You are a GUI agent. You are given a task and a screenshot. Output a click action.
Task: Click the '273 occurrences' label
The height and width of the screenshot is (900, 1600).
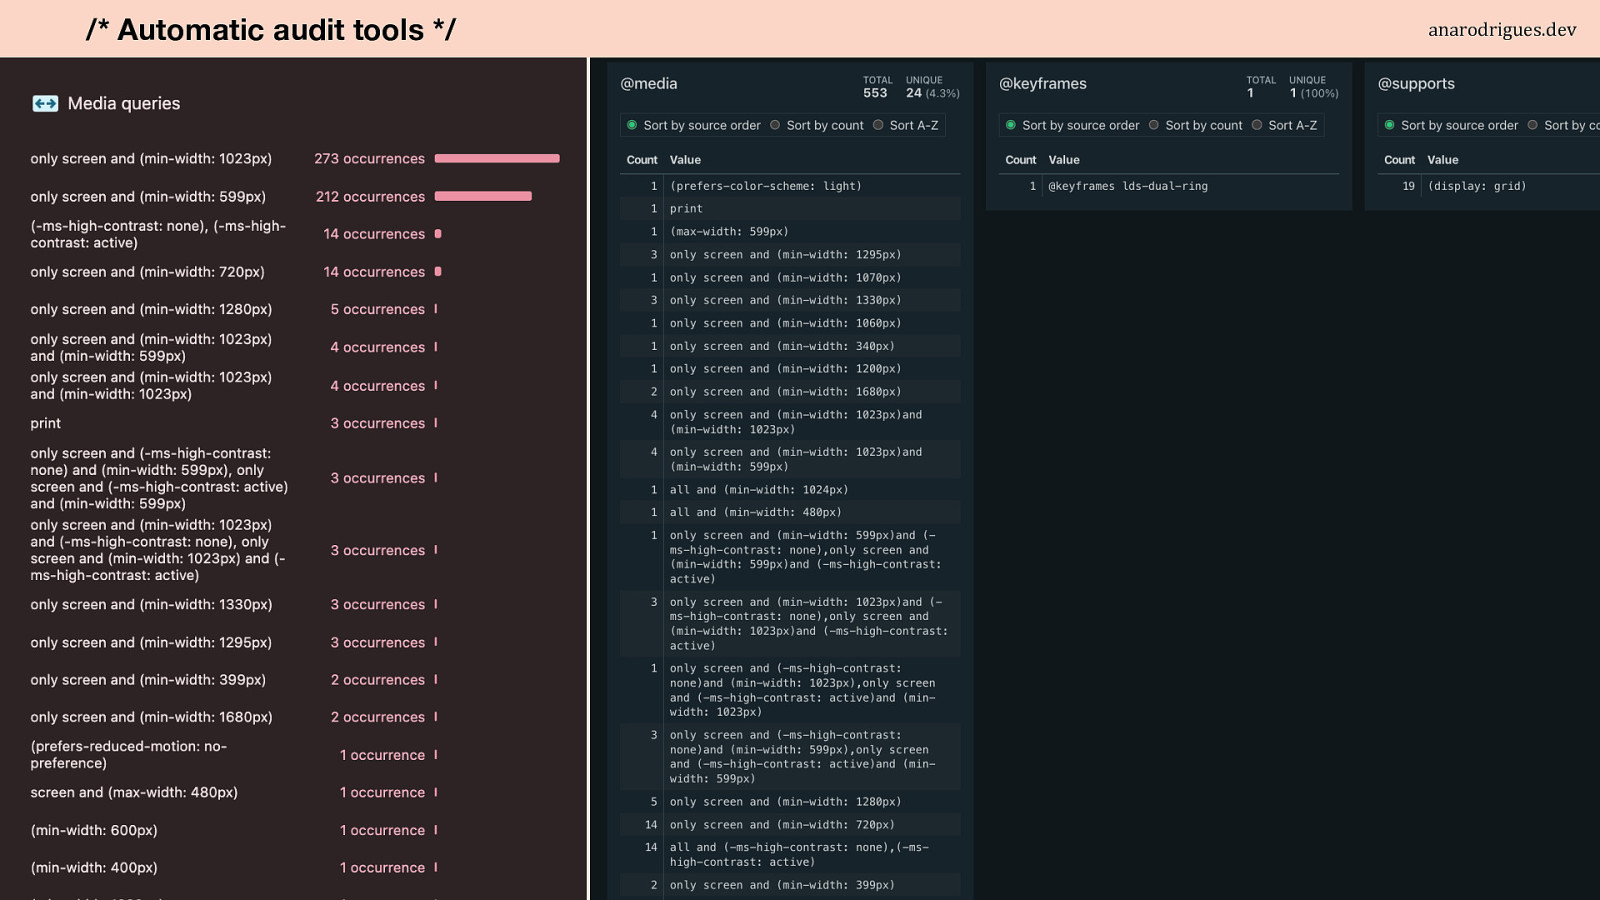pos(369,159)
